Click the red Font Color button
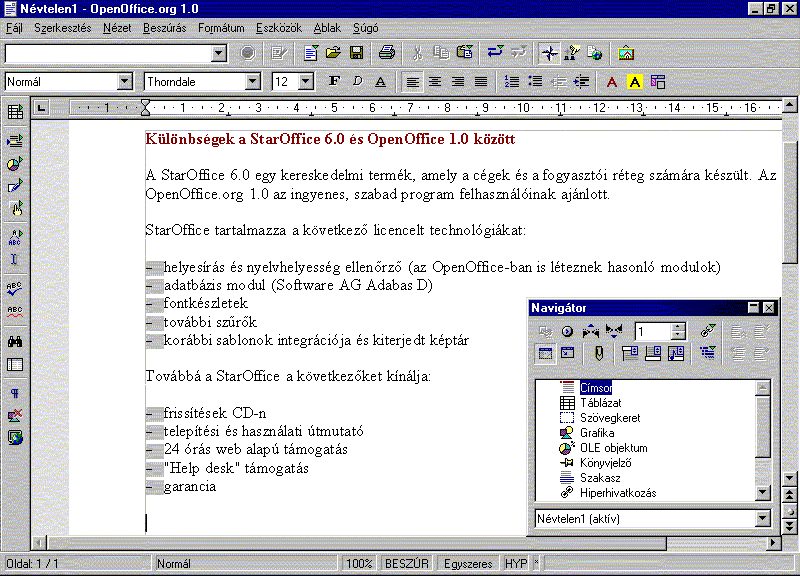The height and width of the screenshot is (576, 800). pos(612,82)
